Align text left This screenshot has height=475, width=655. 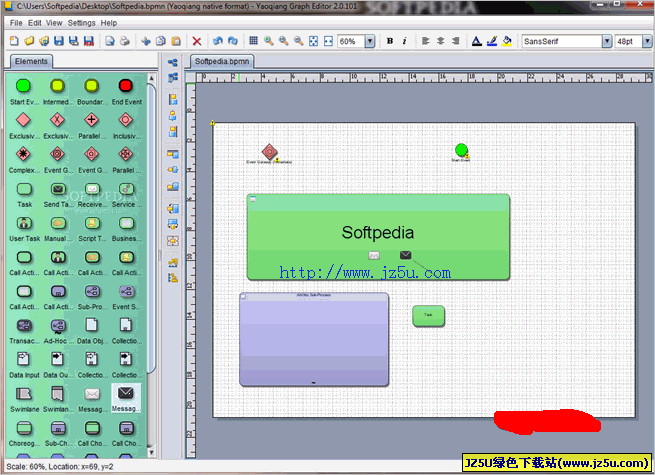tap(426, 41)
